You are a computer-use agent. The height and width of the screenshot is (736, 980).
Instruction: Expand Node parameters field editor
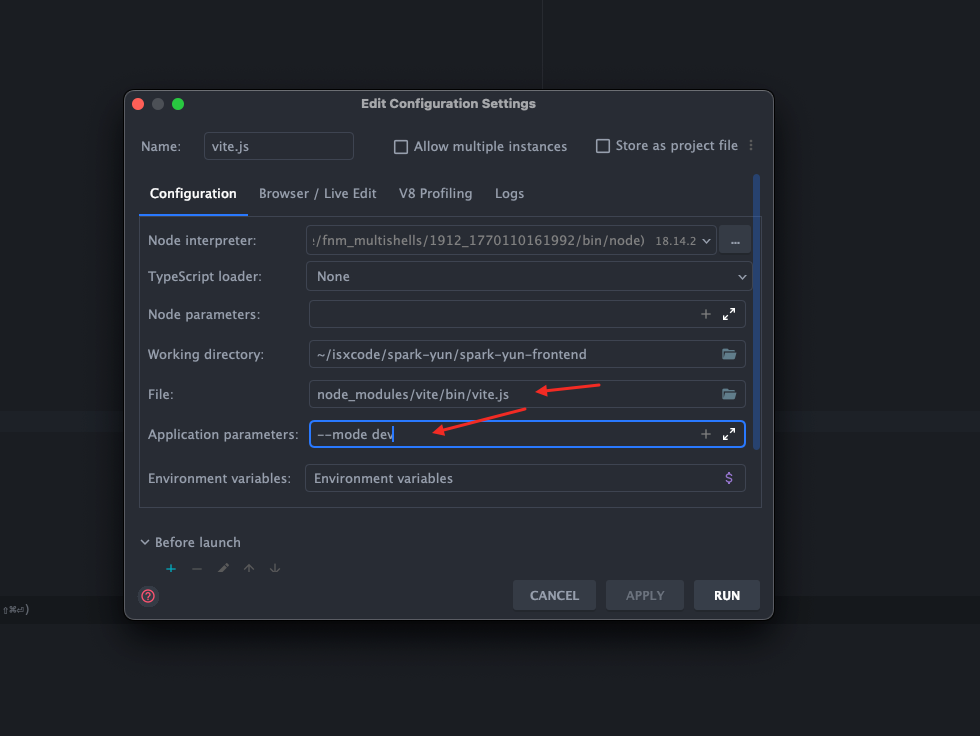729,314
